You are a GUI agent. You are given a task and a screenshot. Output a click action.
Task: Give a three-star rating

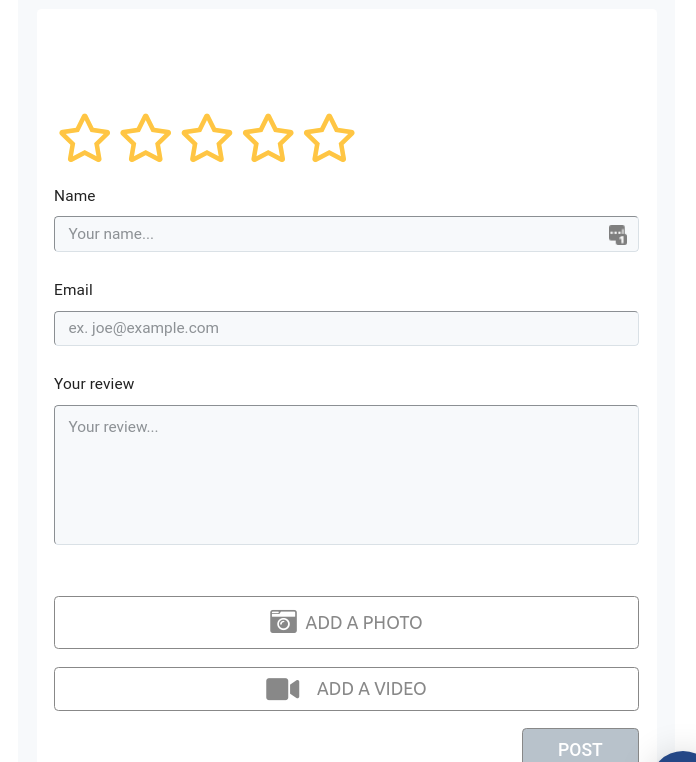(x=207, y=138)
